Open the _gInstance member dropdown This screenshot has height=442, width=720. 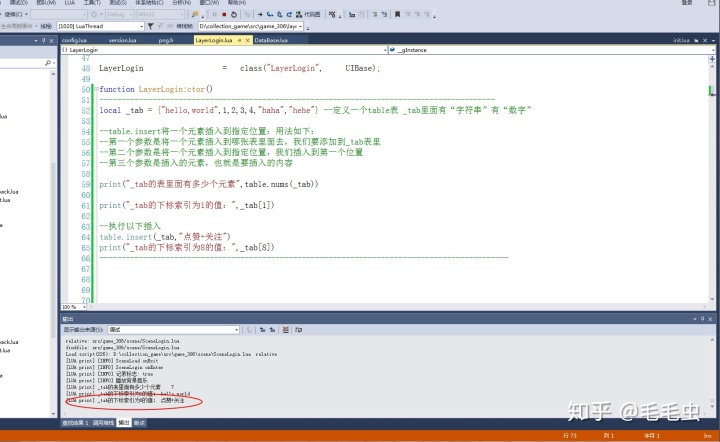pyautogui.click(x=553, y=50)
